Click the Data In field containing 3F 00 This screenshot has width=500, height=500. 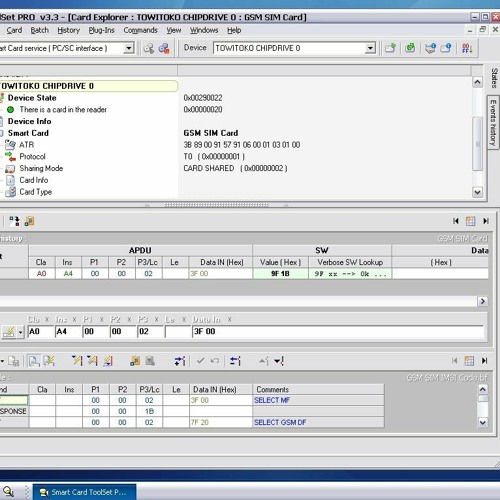[338, 332]
